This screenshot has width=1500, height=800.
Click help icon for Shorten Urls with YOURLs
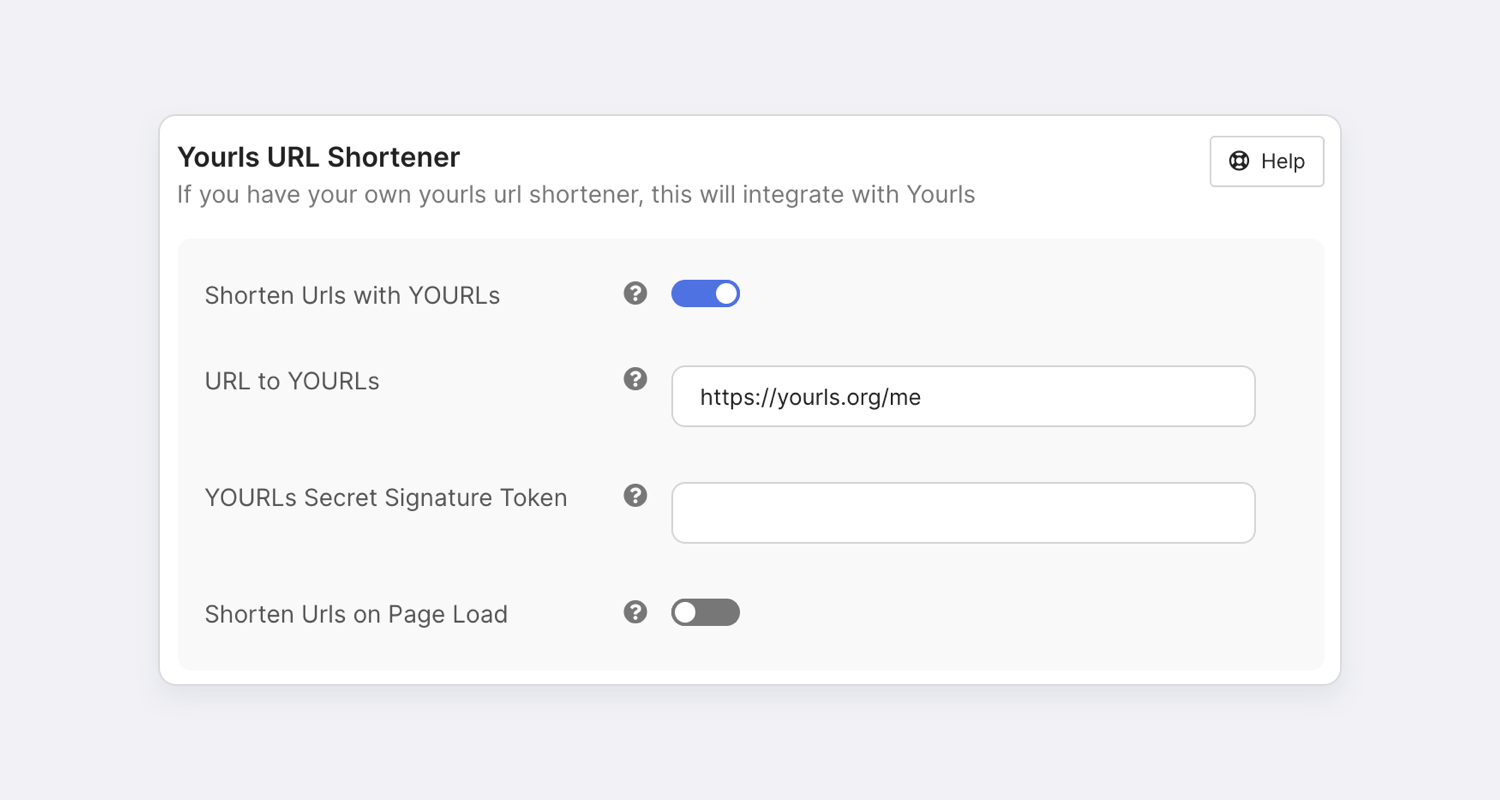tap(635, 293)
